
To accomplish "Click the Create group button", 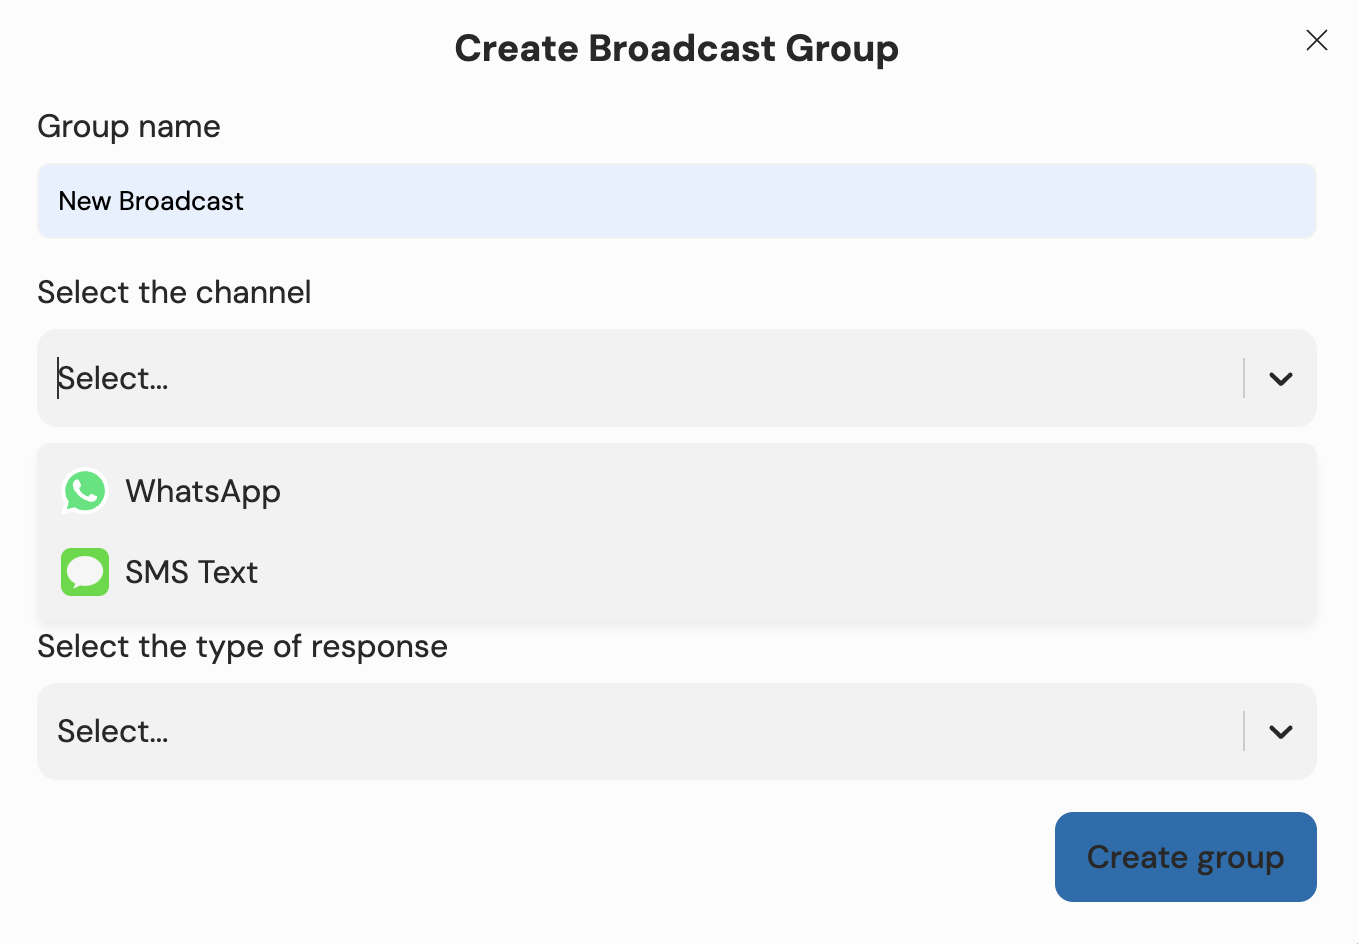I will (1186, 857).
